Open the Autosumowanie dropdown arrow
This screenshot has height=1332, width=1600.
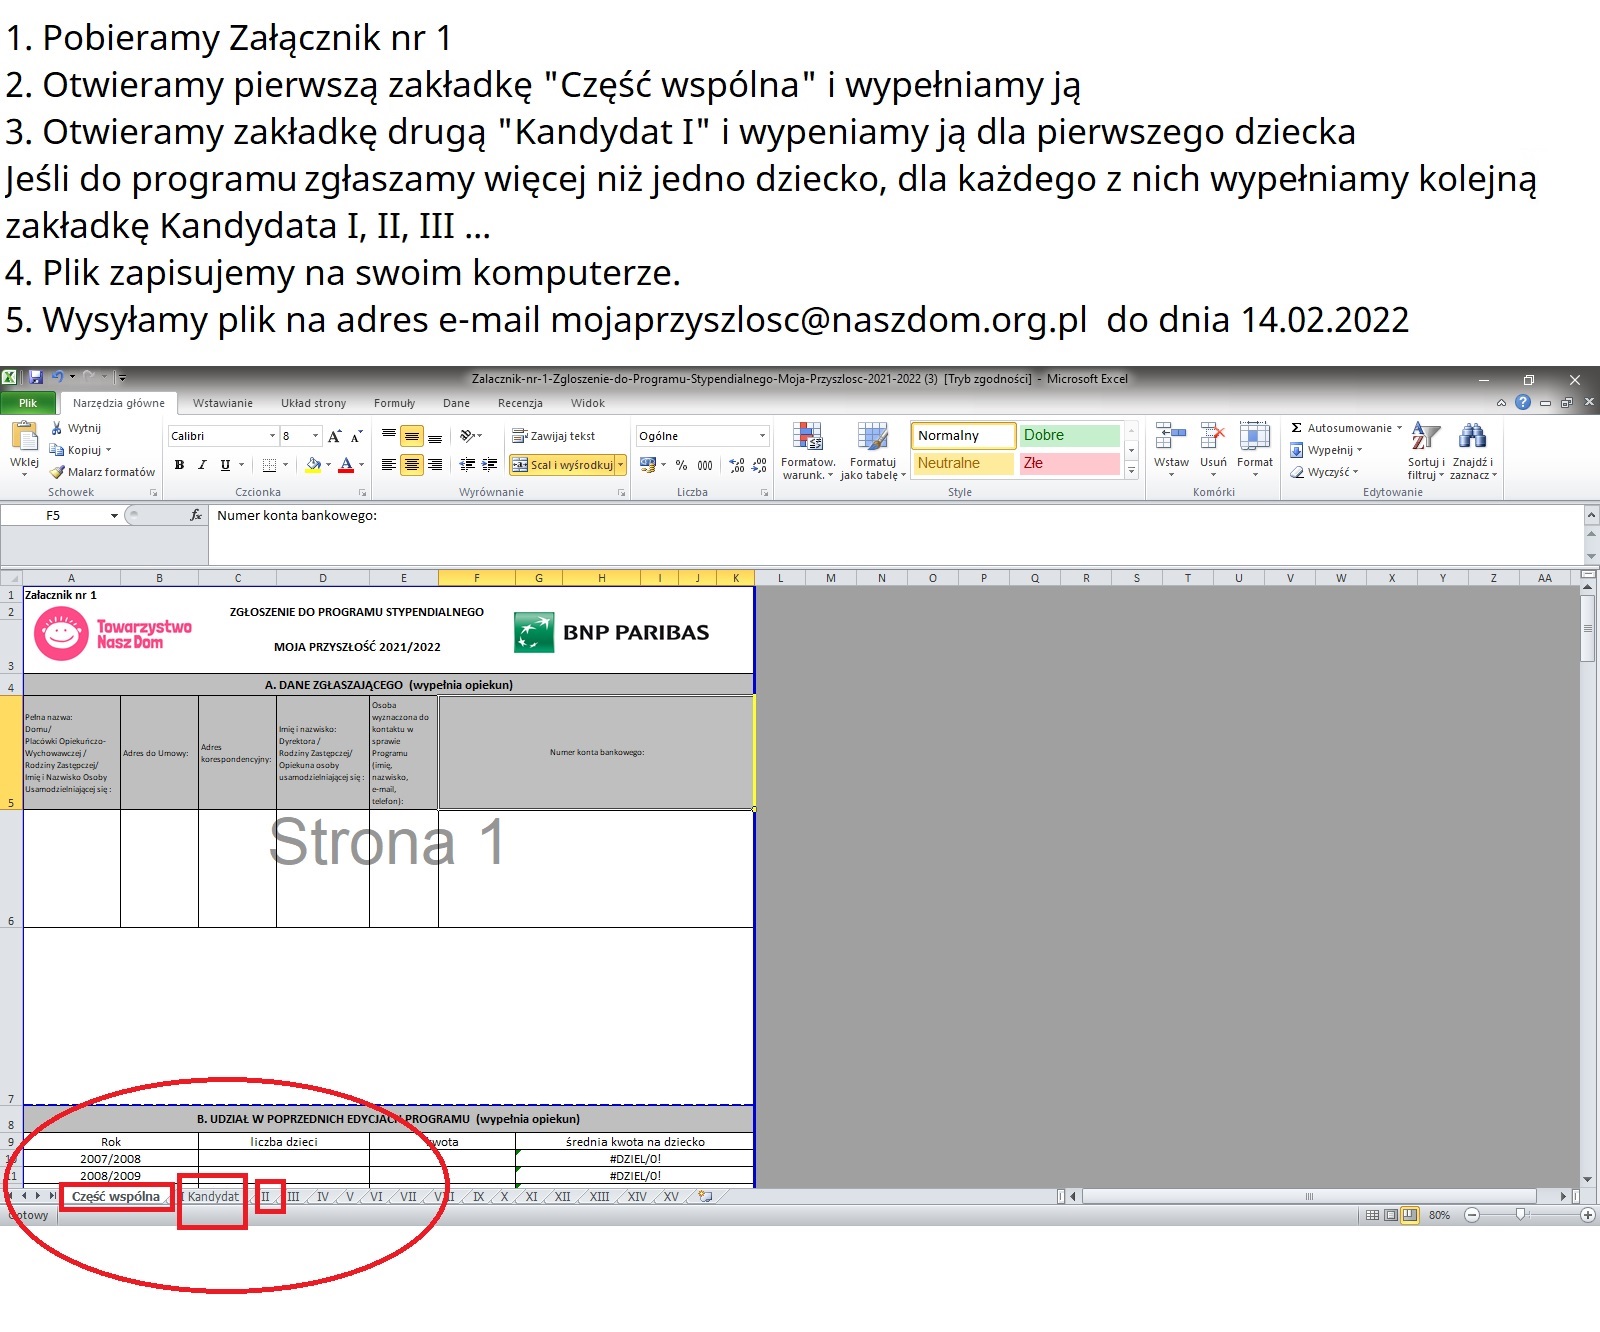click(1400, 428)
